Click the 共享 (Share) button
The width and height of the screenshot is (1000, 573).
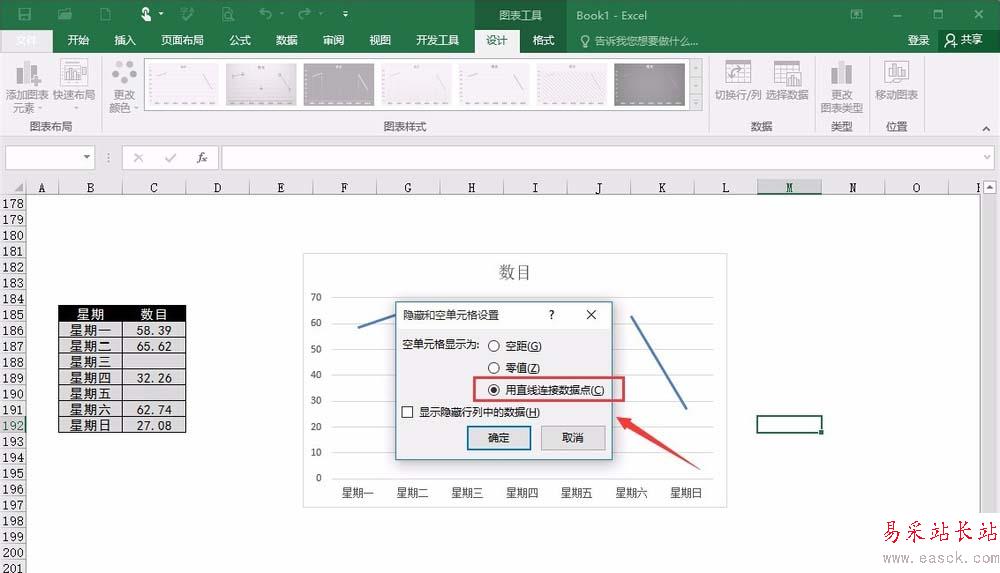964,40
